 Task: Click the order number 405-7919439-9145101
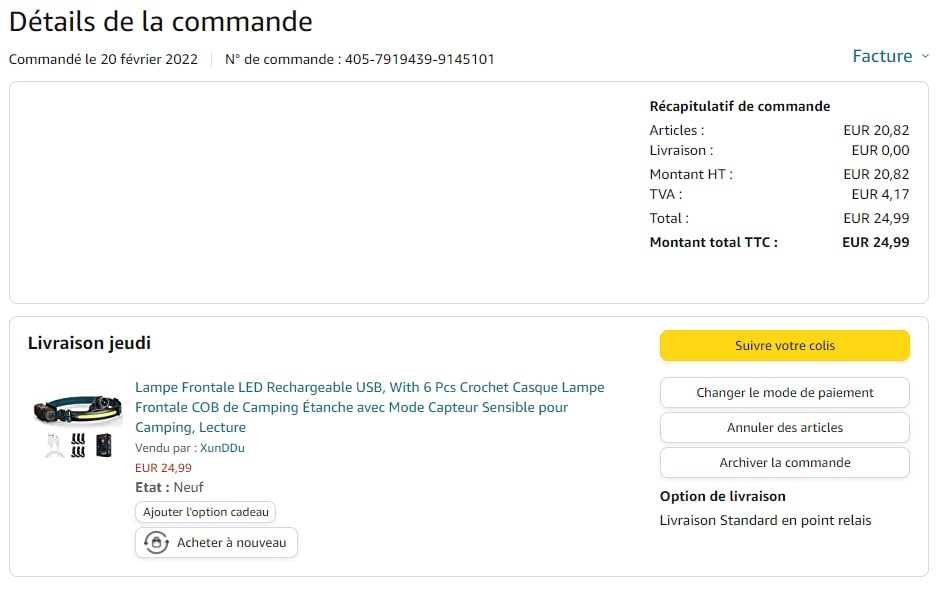419,59
